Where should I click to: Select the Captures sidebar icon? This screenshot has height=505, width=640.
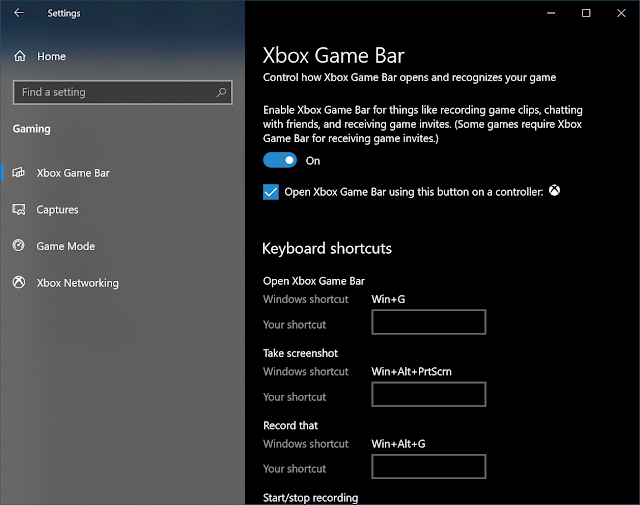click(x=19, y=209)
